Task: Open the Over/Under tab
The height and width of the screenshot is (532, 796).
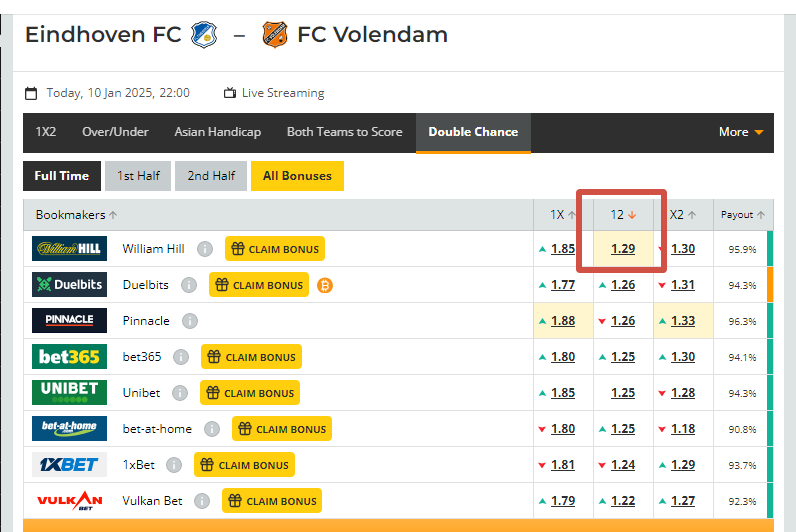Action: [115, 132]
